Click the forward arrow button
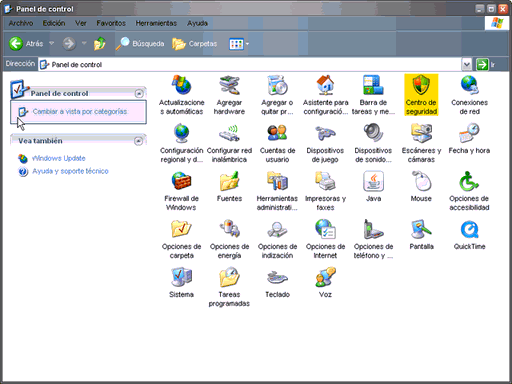512x384 pixels. pos(69,43)
